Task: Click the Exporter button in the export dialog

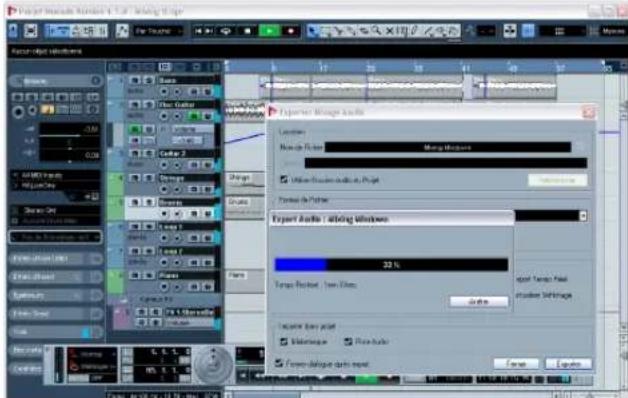Action: coord(568,364)
